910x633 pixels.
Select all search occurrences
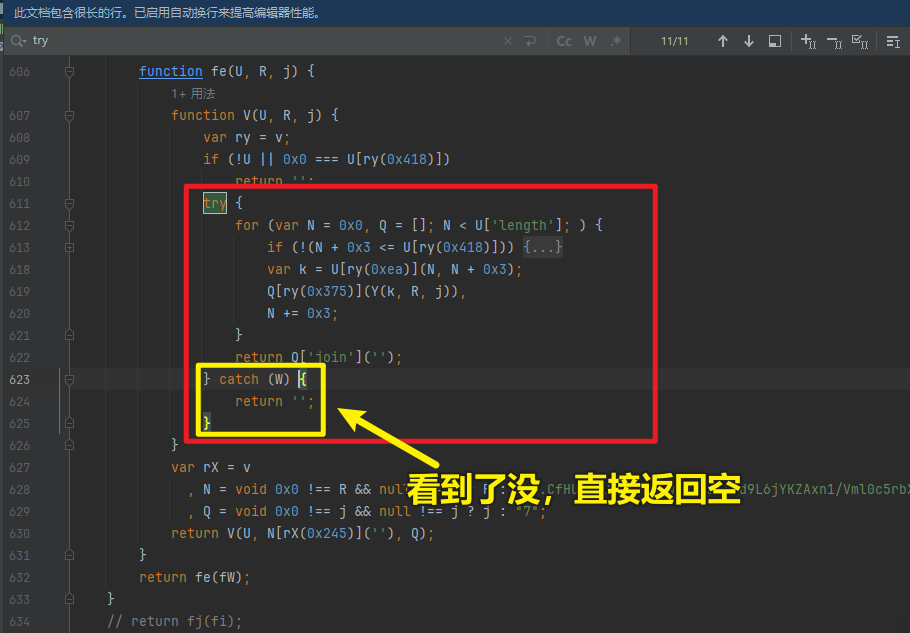click(859, 41)
